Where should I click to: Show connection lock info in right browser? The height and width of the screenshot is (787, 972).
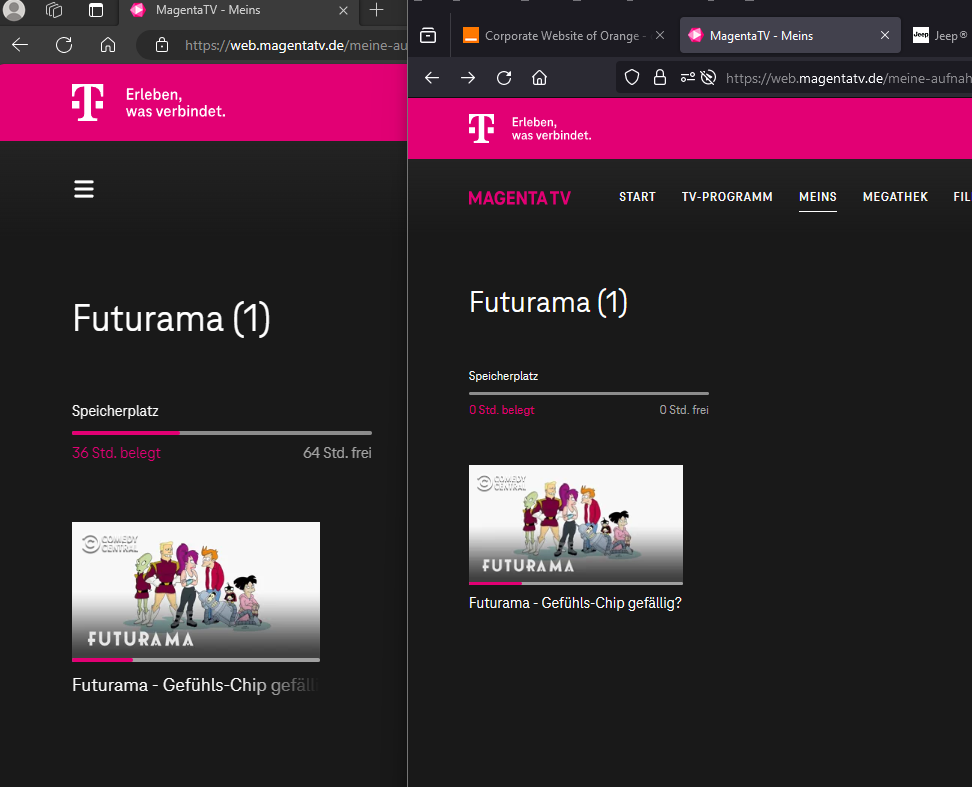660,77
